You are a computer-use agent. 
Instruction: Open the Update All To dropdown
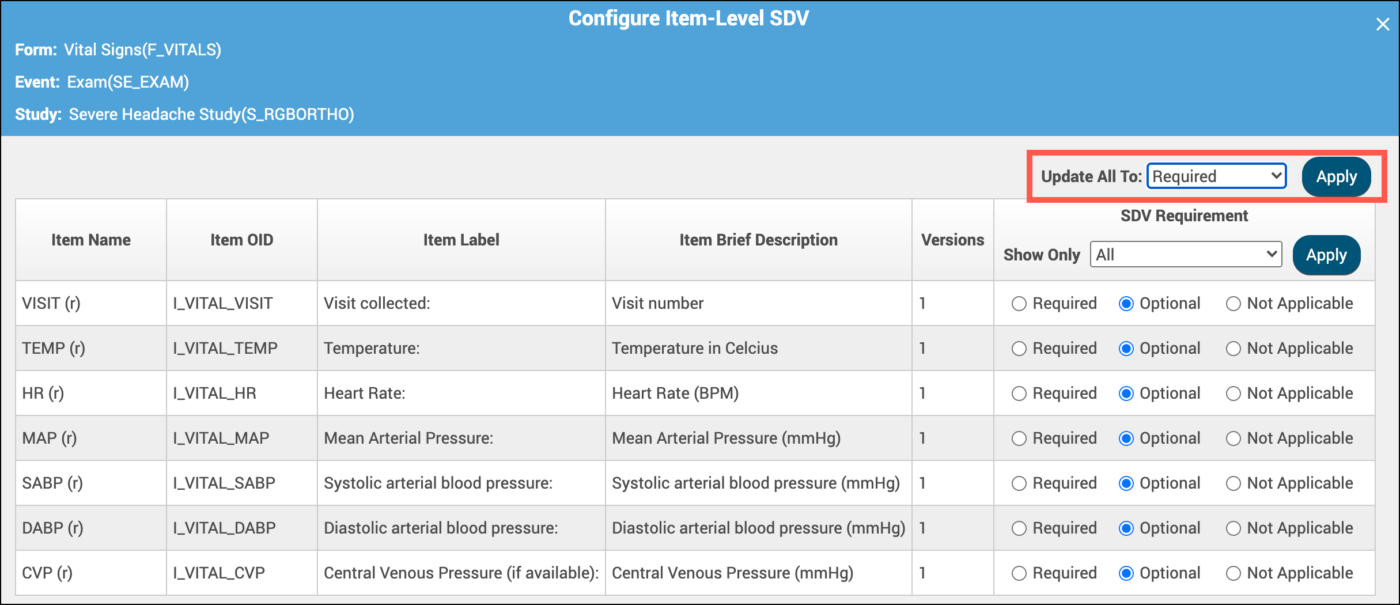(1216, 175)
